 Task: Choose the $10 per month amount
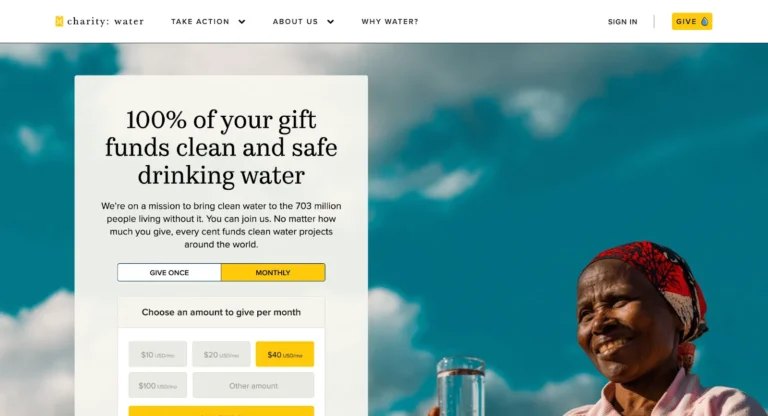[158, 354]
